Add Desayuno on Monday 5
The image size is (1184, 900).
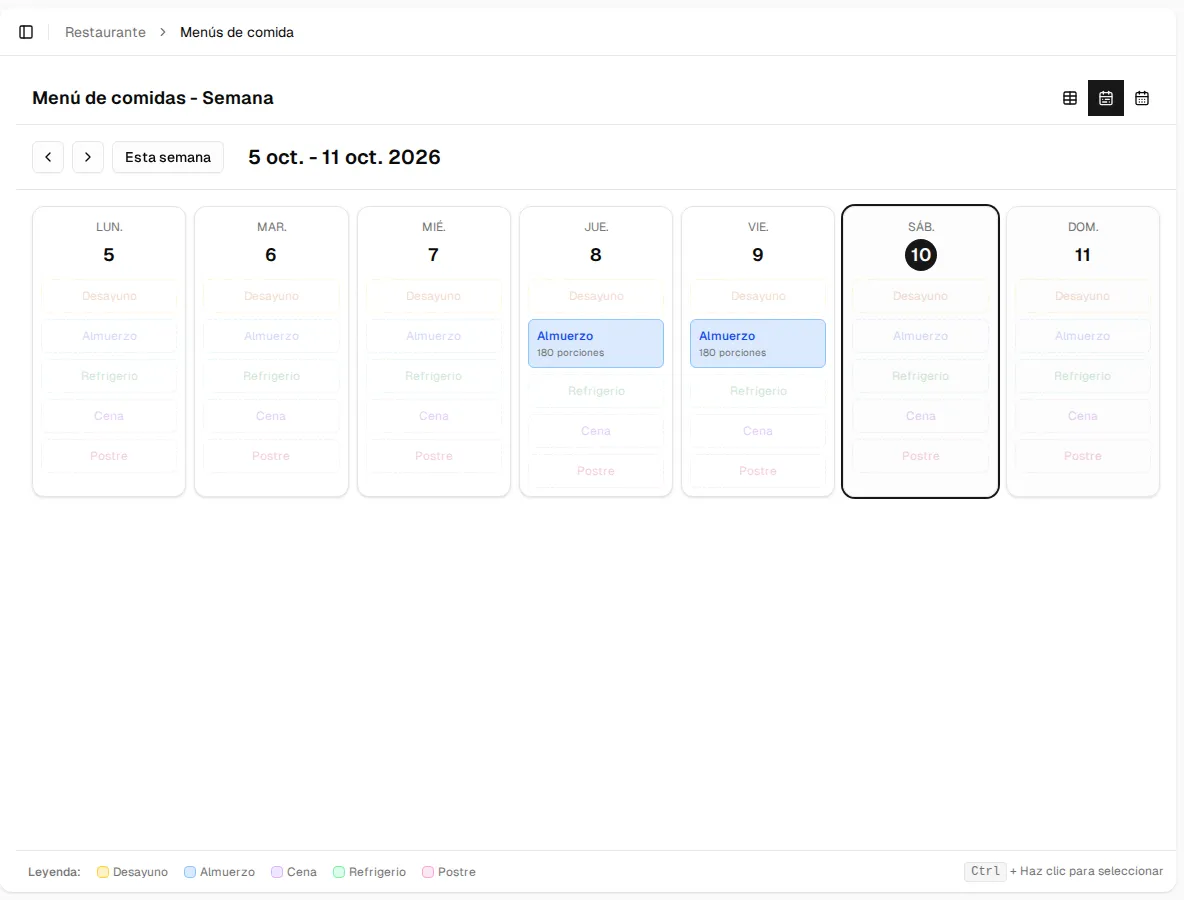109,296
